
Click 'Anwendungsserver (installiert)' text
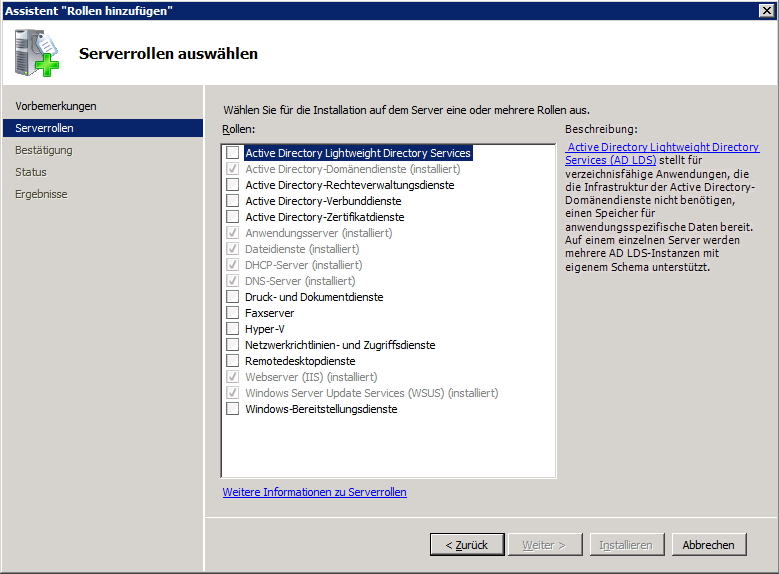click(x=318, y=233)
